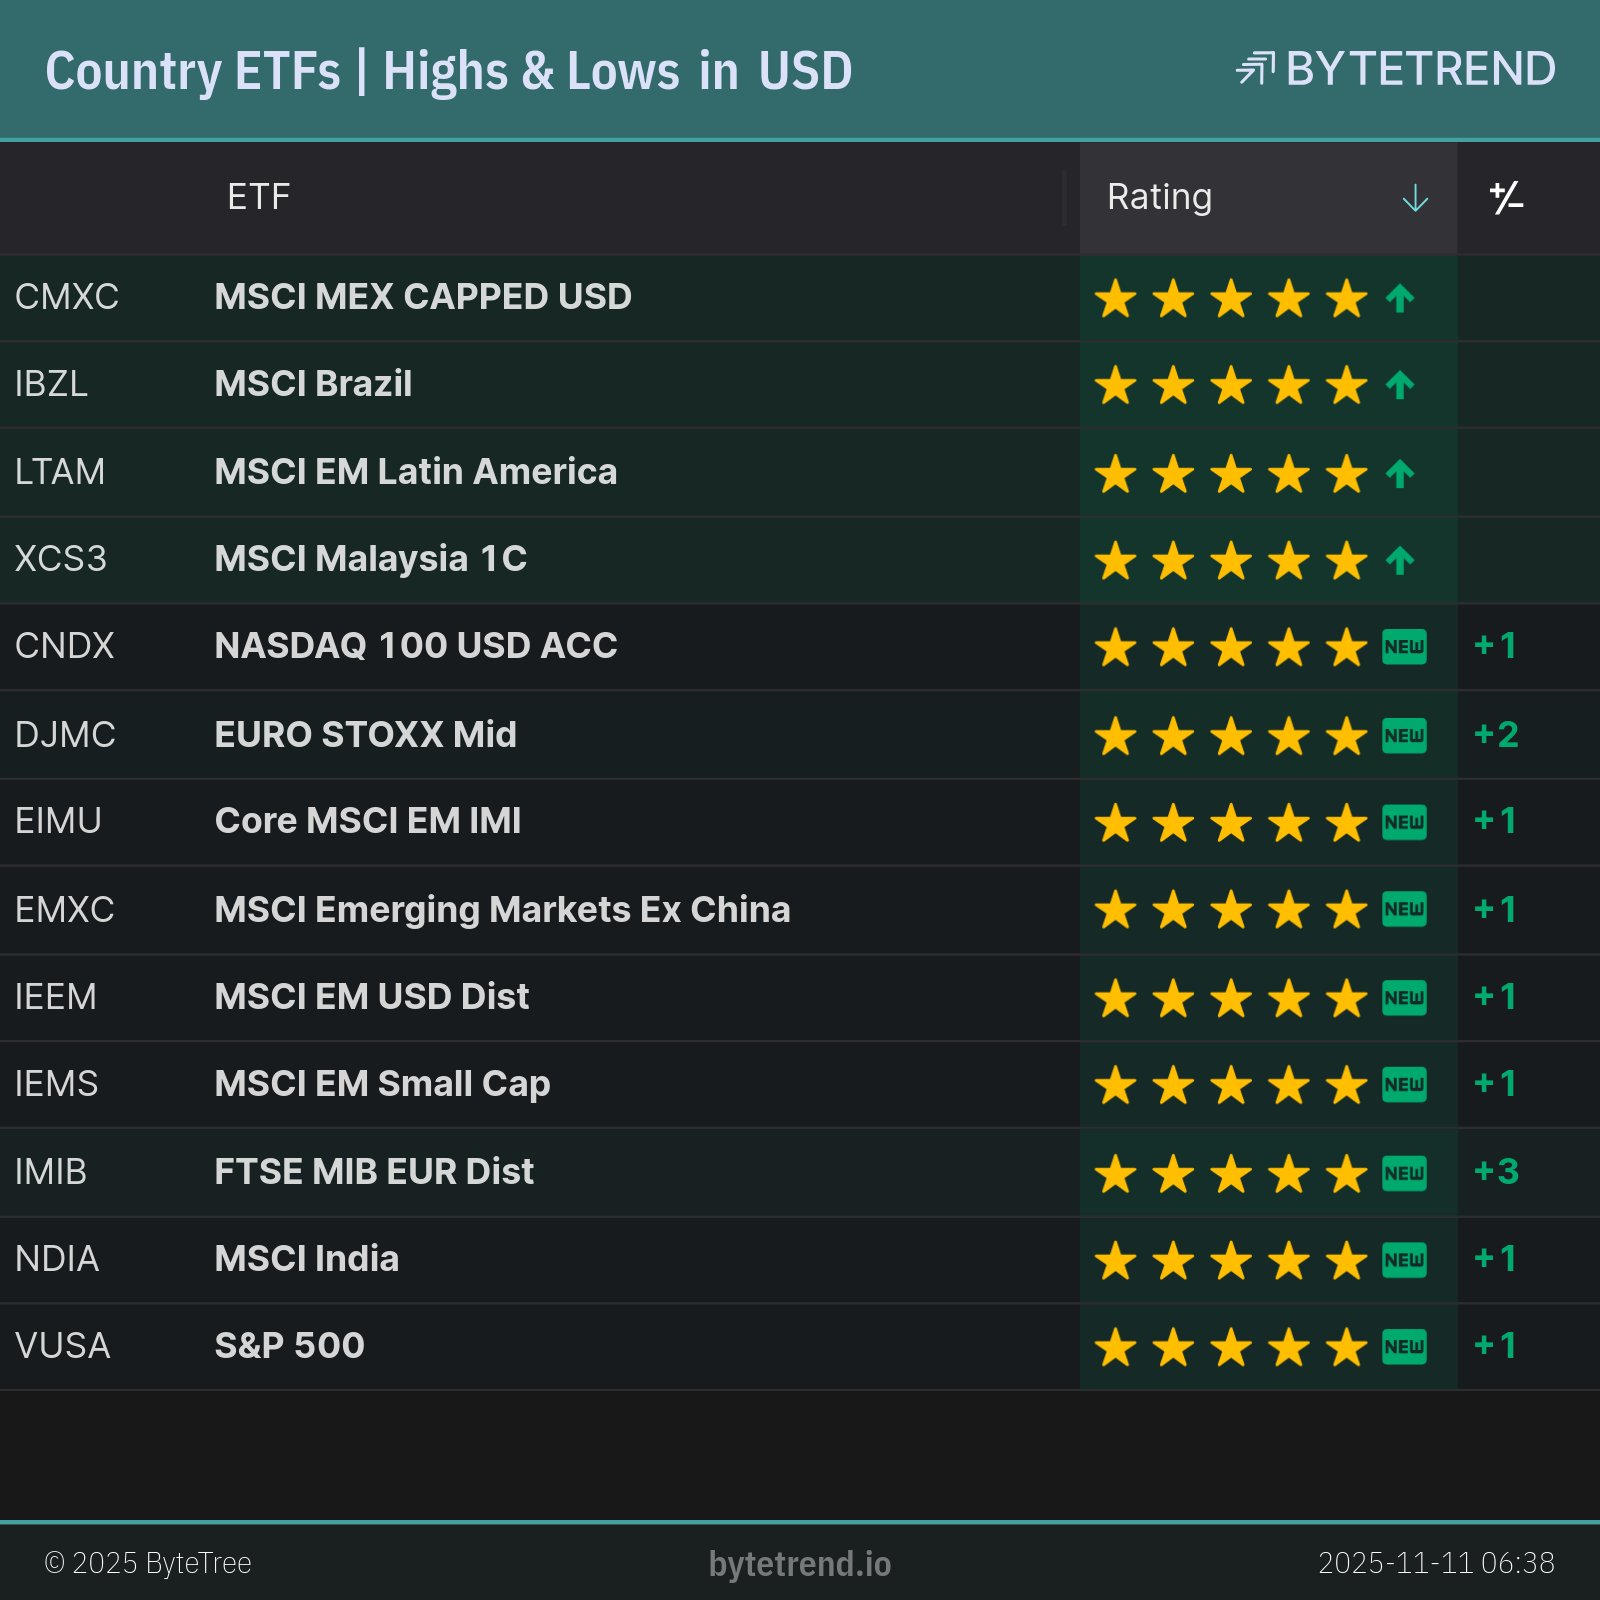Click the +3 change value for IMIB

1496,1171
